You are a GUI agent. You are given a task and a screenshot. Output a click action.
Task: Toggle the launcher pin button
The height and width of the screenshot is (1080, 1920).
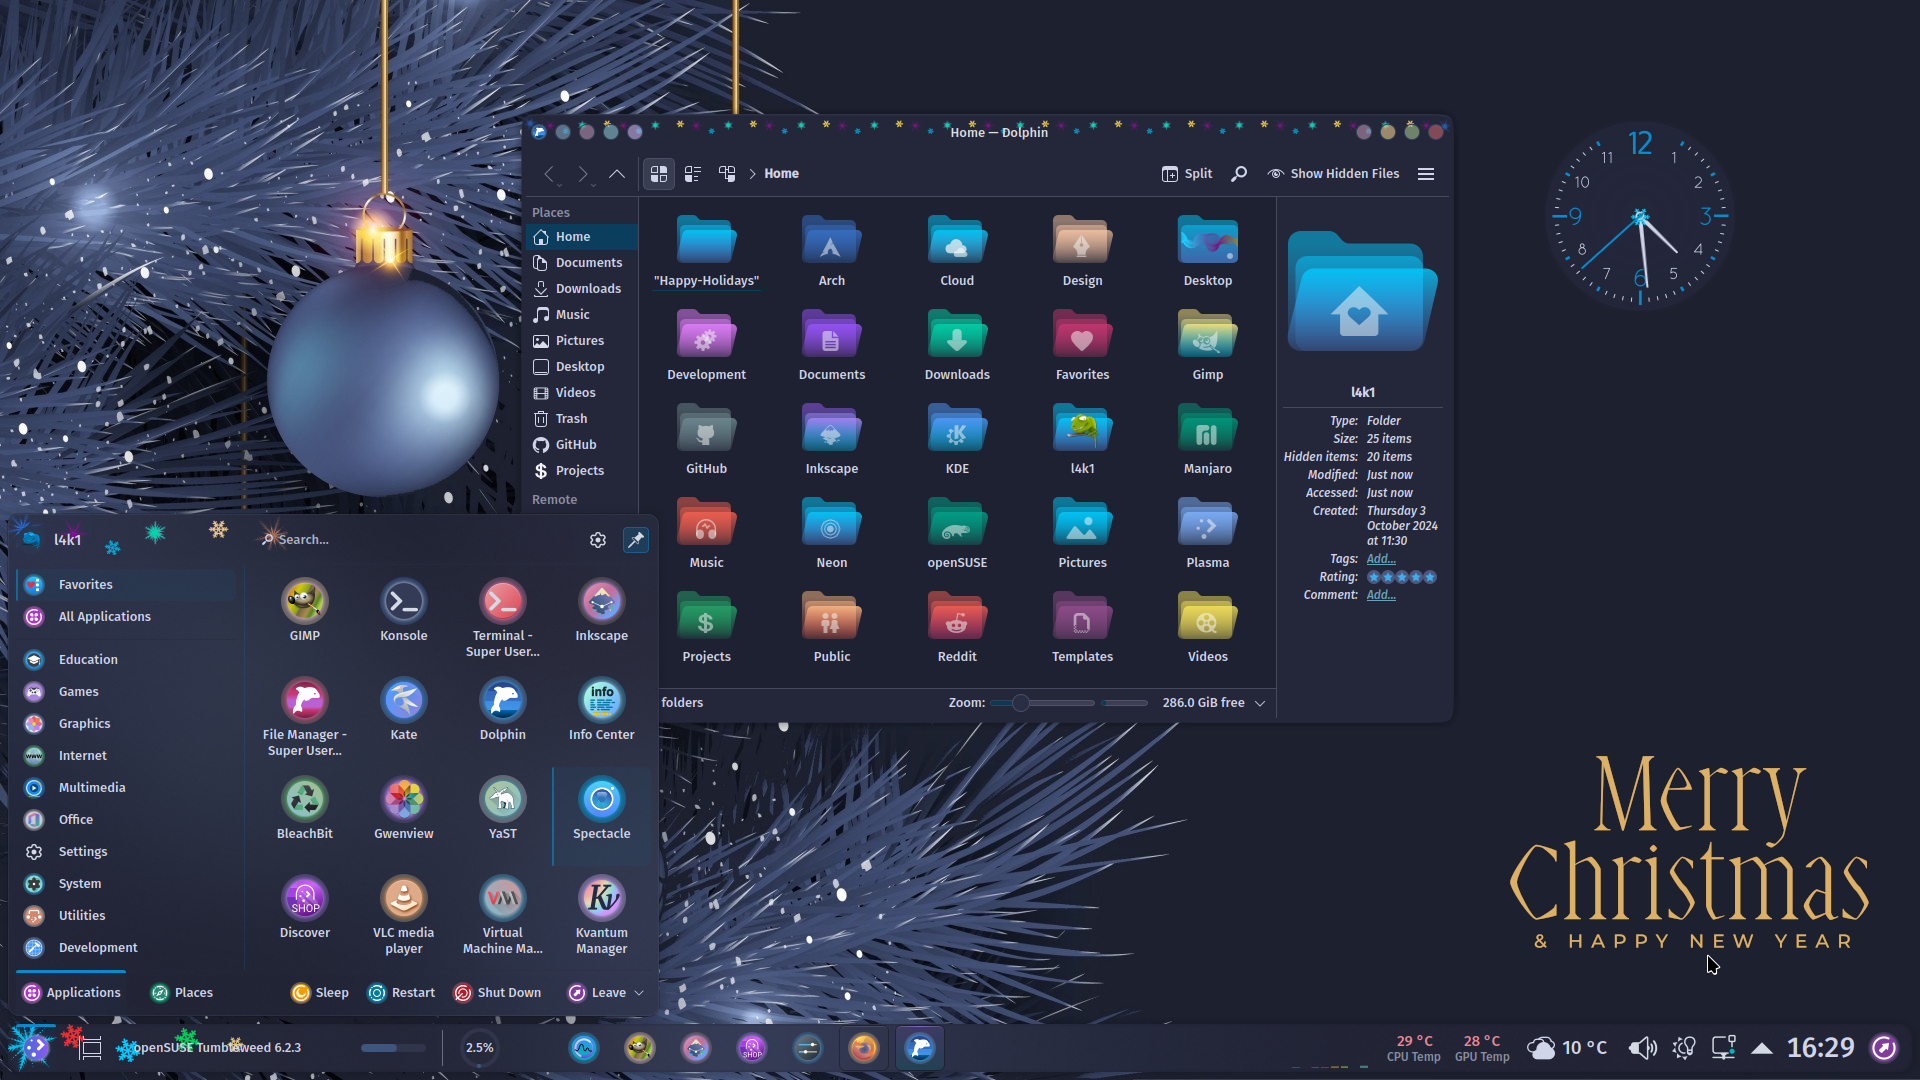pyautogui.click(x=635, y=540)
